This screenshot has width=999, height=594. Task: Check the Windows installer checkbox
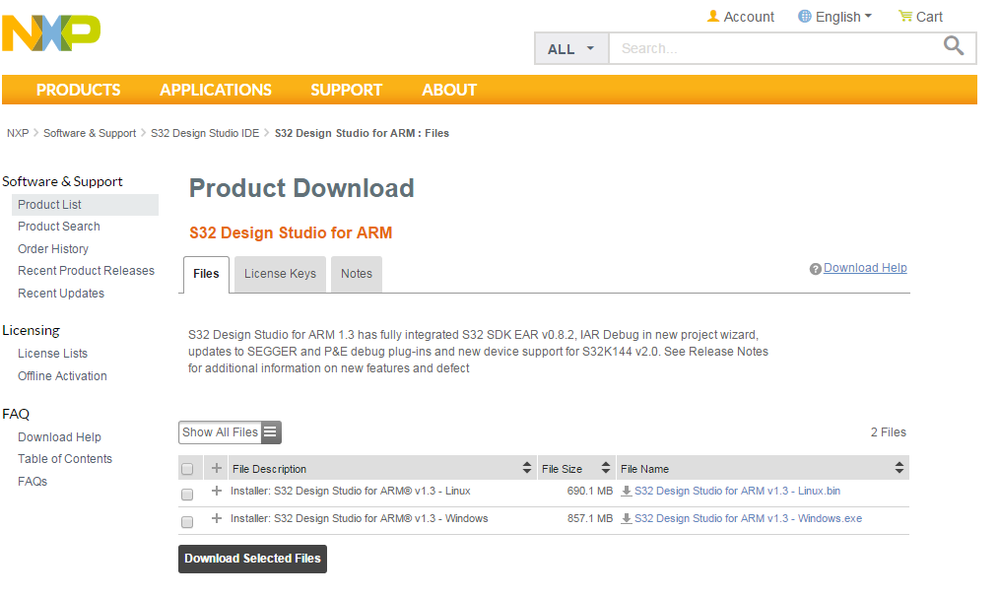tap(187, 522)
